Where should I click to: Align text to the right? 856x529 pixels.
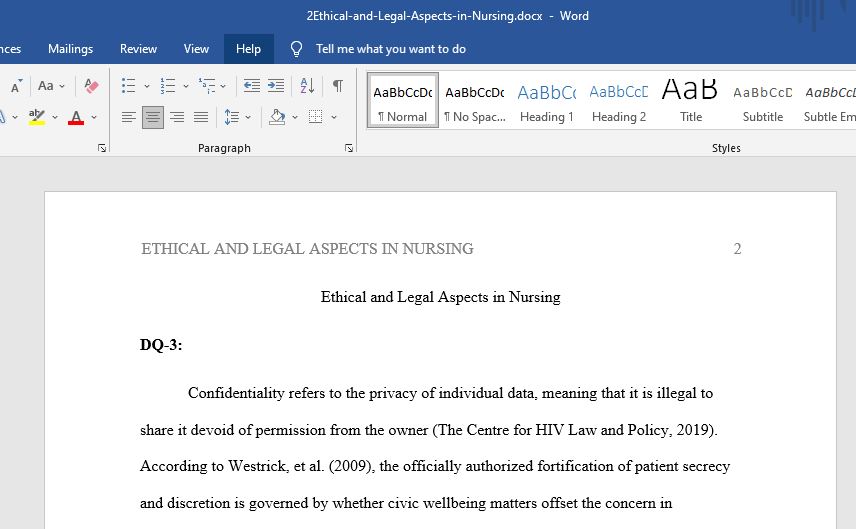177,117
